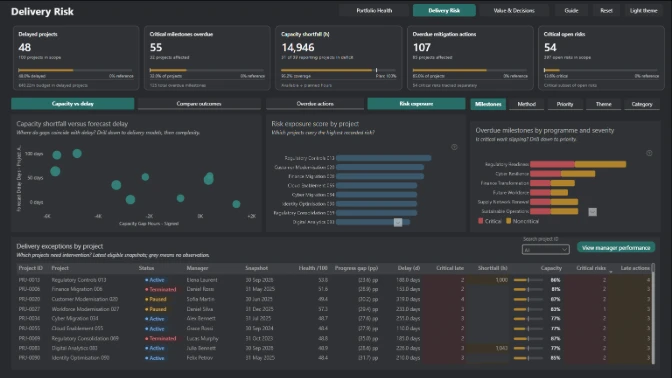Select the Critical open risks KPI card
672x378 pixels.
(x=601, y=58)
